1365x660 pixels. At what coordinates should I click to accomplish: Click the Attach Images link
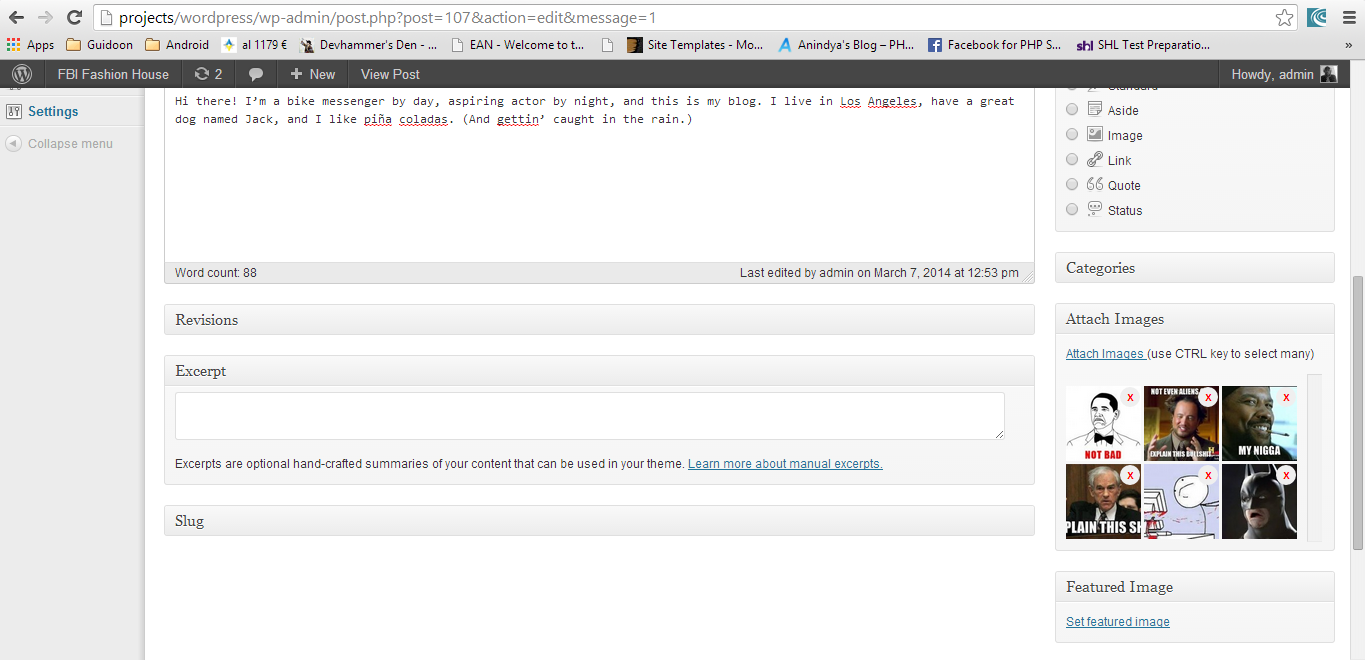coord(1105,354)
